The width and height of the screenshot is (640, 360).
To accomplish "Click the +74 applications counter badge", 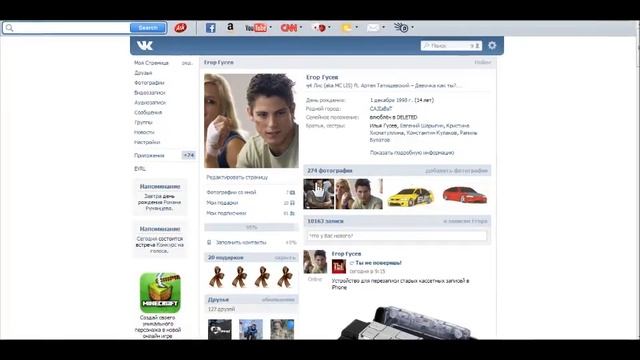I will pos(189,155).
